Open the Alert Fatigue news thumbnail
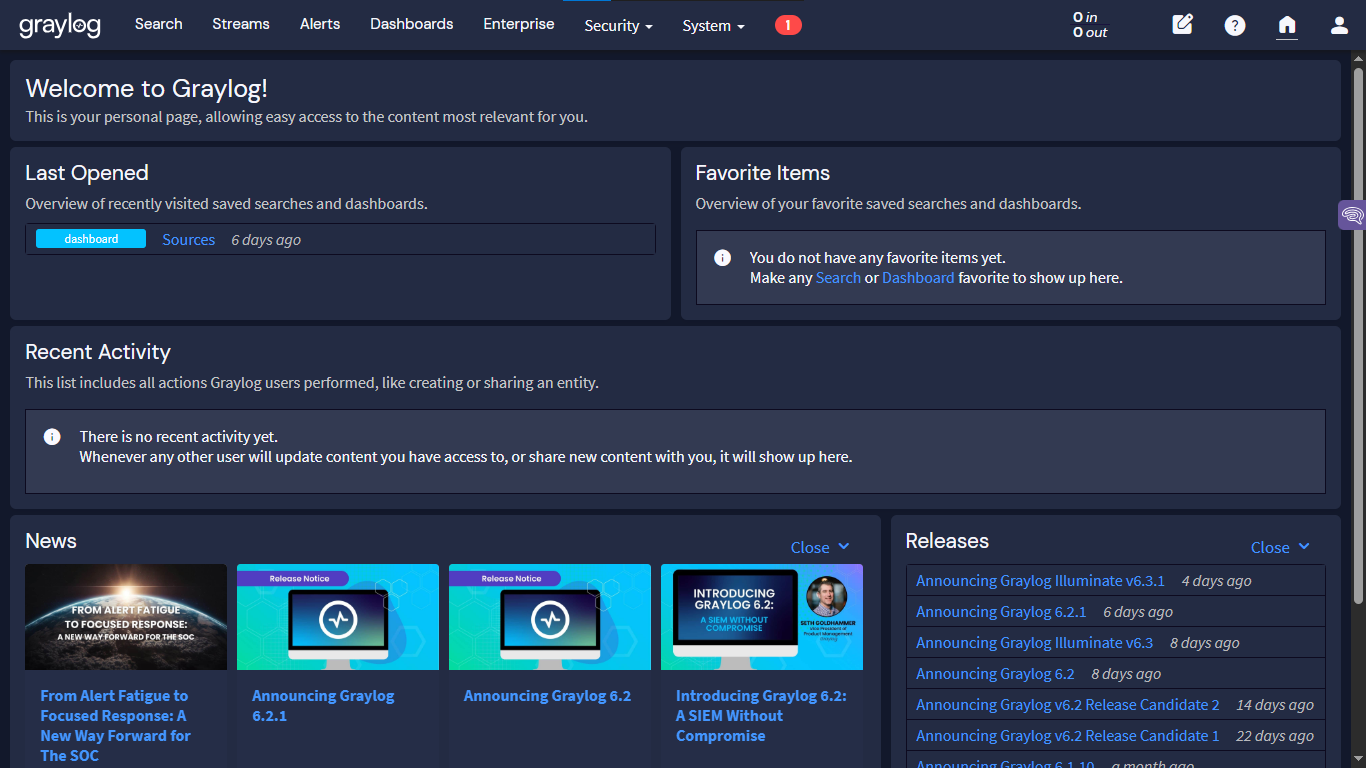The height and width of the screenshot is (768, 1366). (x=126, y=617)
